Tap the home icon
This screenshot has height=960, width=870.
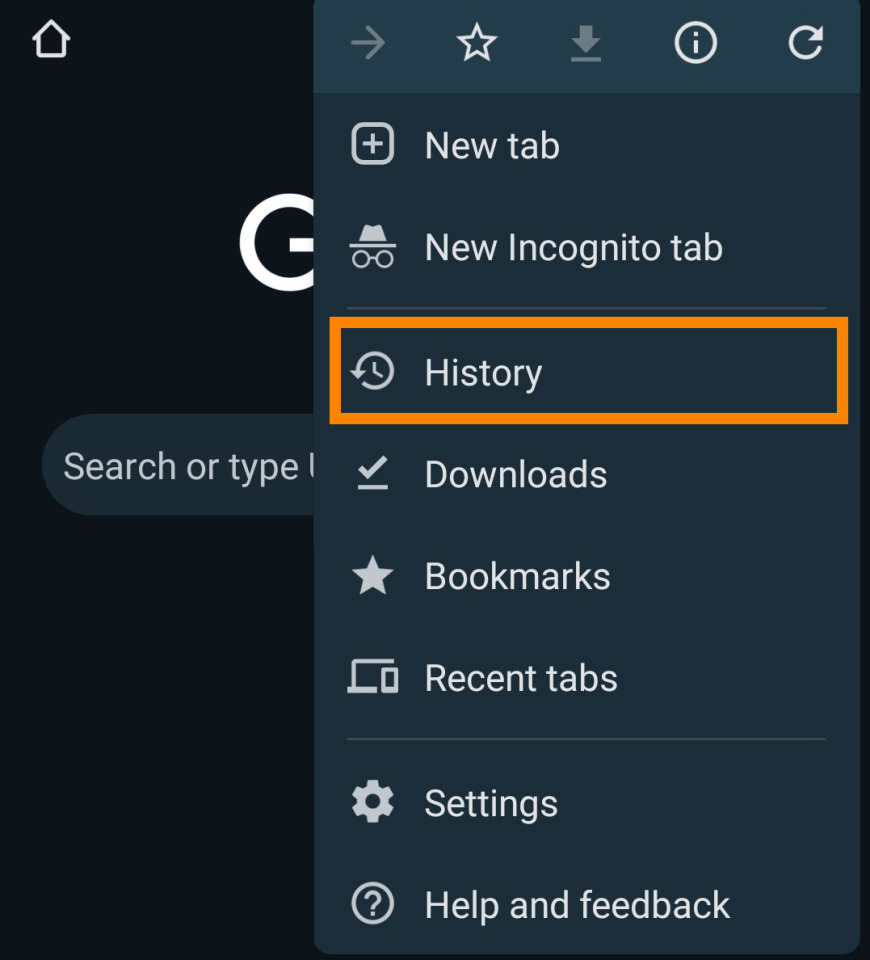51,41
